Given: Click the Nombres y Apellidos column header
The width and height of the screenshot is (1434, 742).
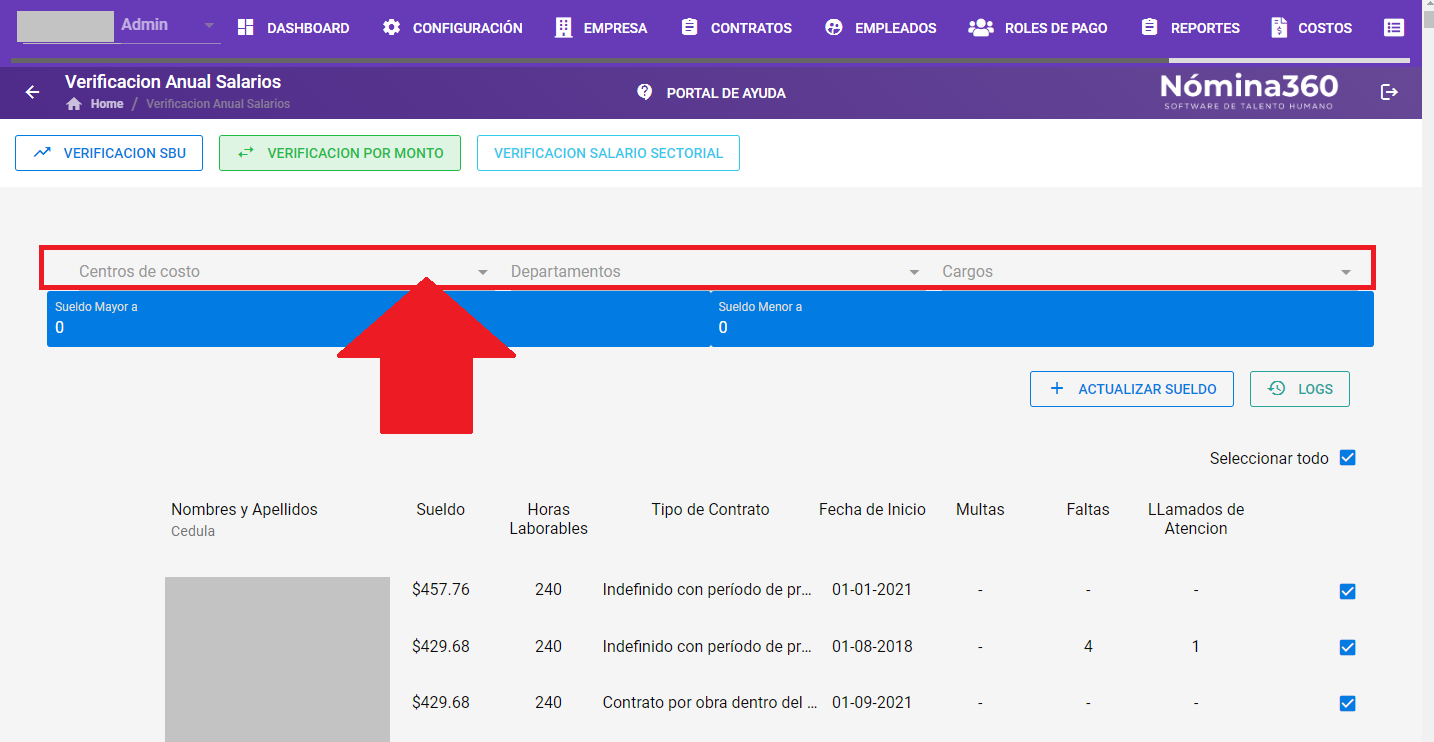Looking at the screenshot, I should [x=244, y=509].
